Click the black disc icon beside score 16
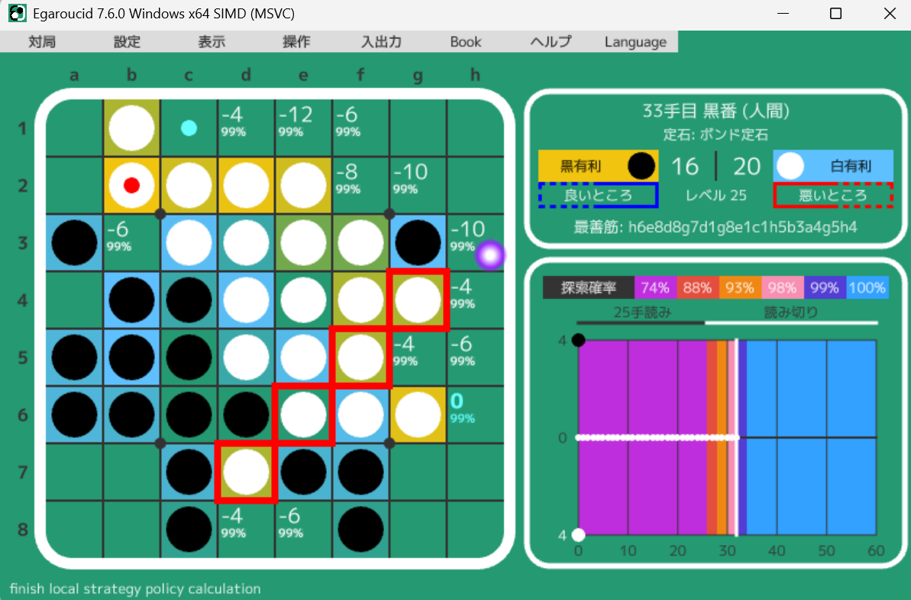 pyautogui.click(x=641, y=166)
